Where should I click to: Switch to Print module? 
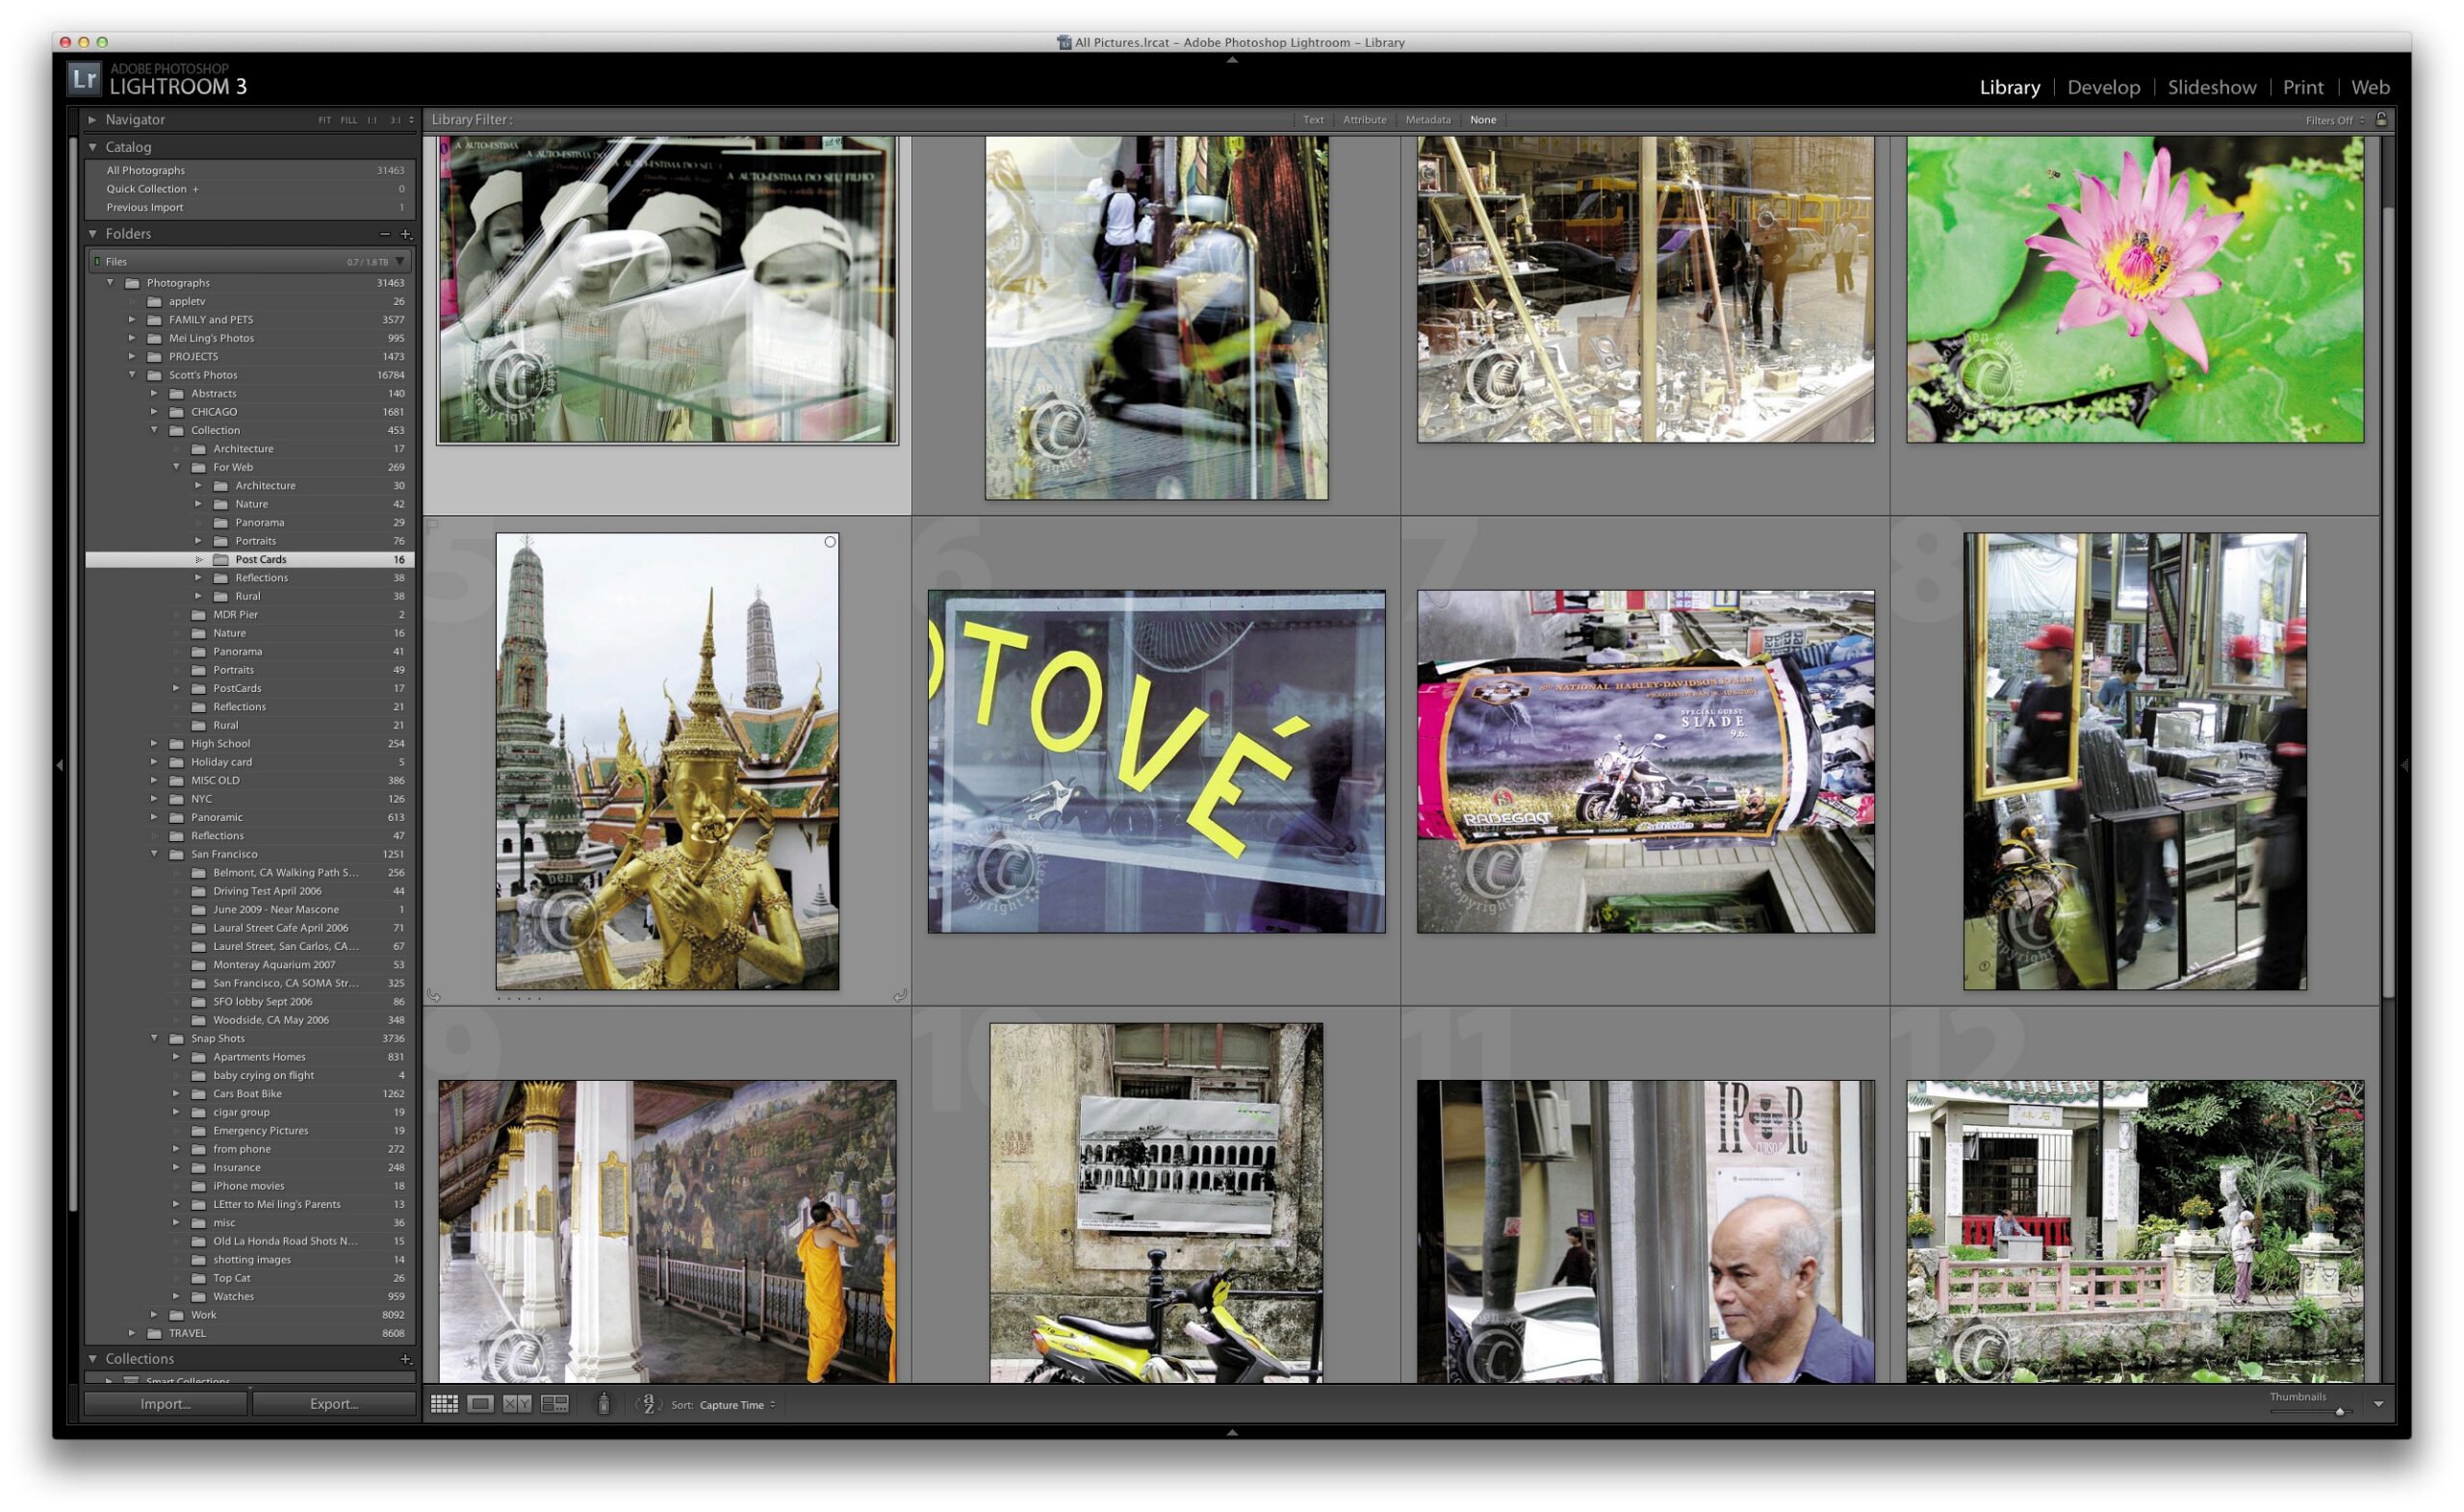(x=2303, y=87)
